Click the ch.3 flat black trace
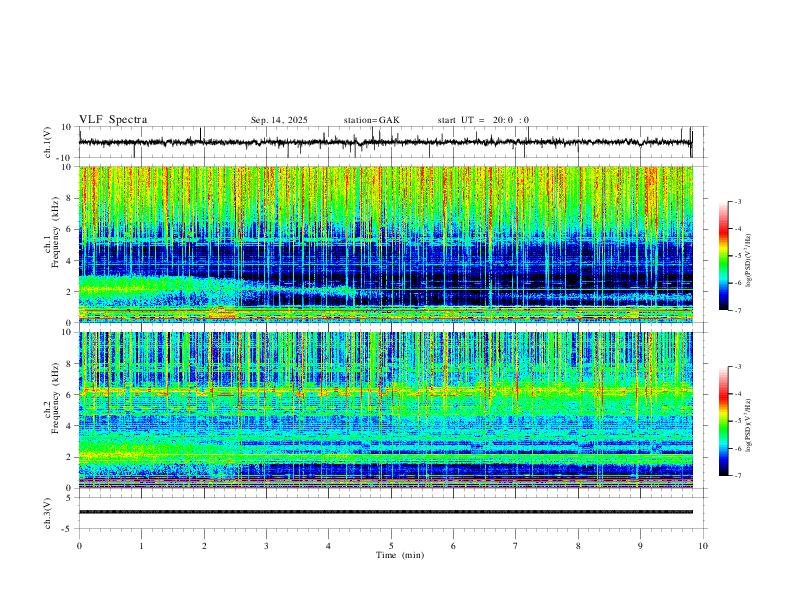The height and width of the screenshot is (612, 792). click(386, 512)
